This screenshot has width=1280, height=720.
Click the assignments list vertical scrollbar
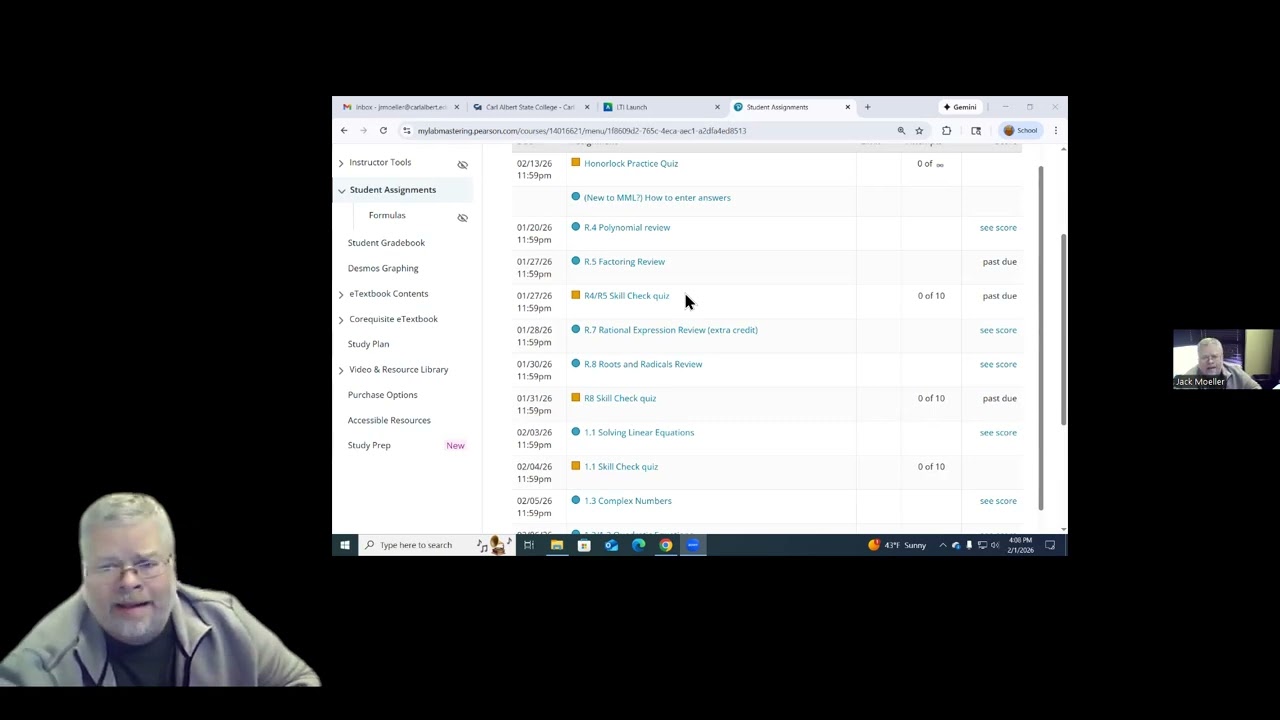pyautogui.click(x=1041, y=337)
